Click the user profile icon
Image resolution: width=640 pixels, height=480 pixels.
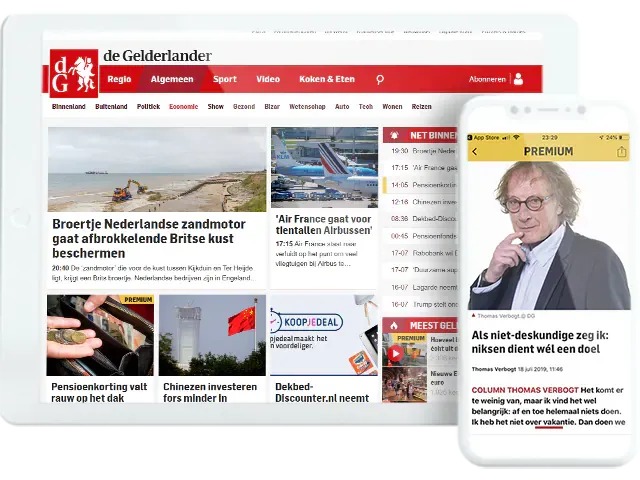(x=518, y=79)
